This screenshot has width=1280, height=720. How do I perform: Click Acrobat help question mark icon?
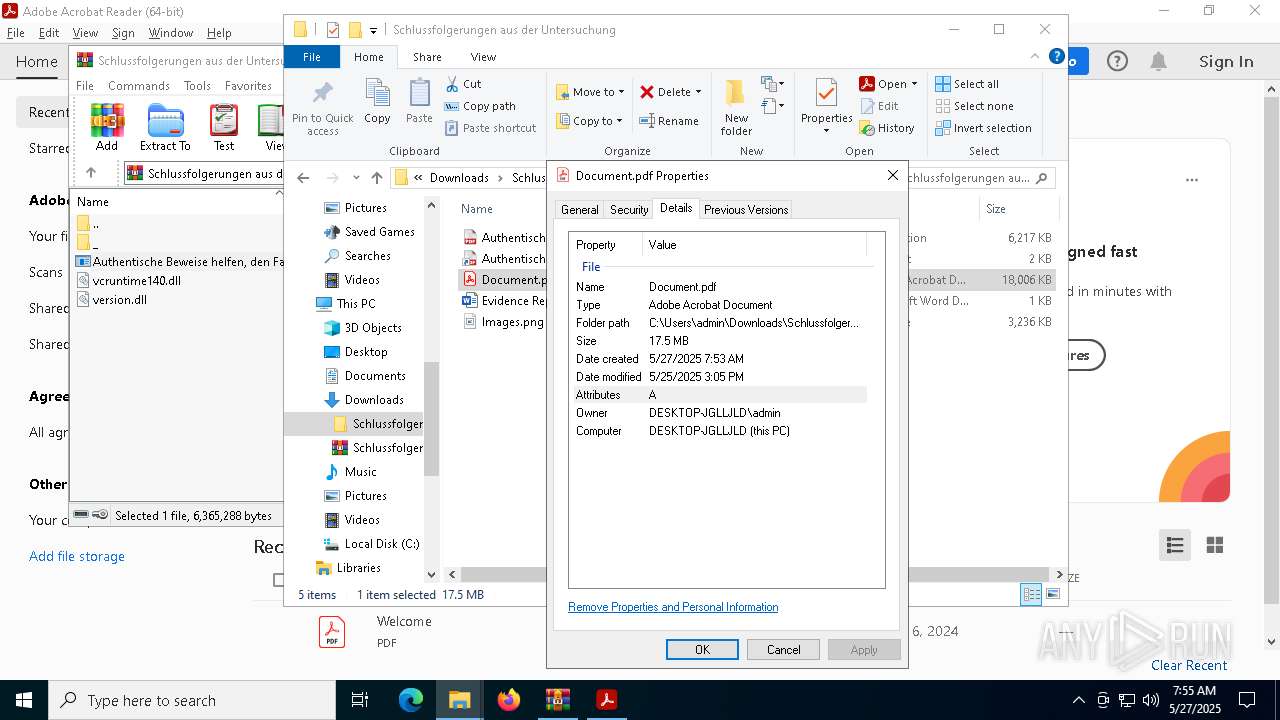1117,62
